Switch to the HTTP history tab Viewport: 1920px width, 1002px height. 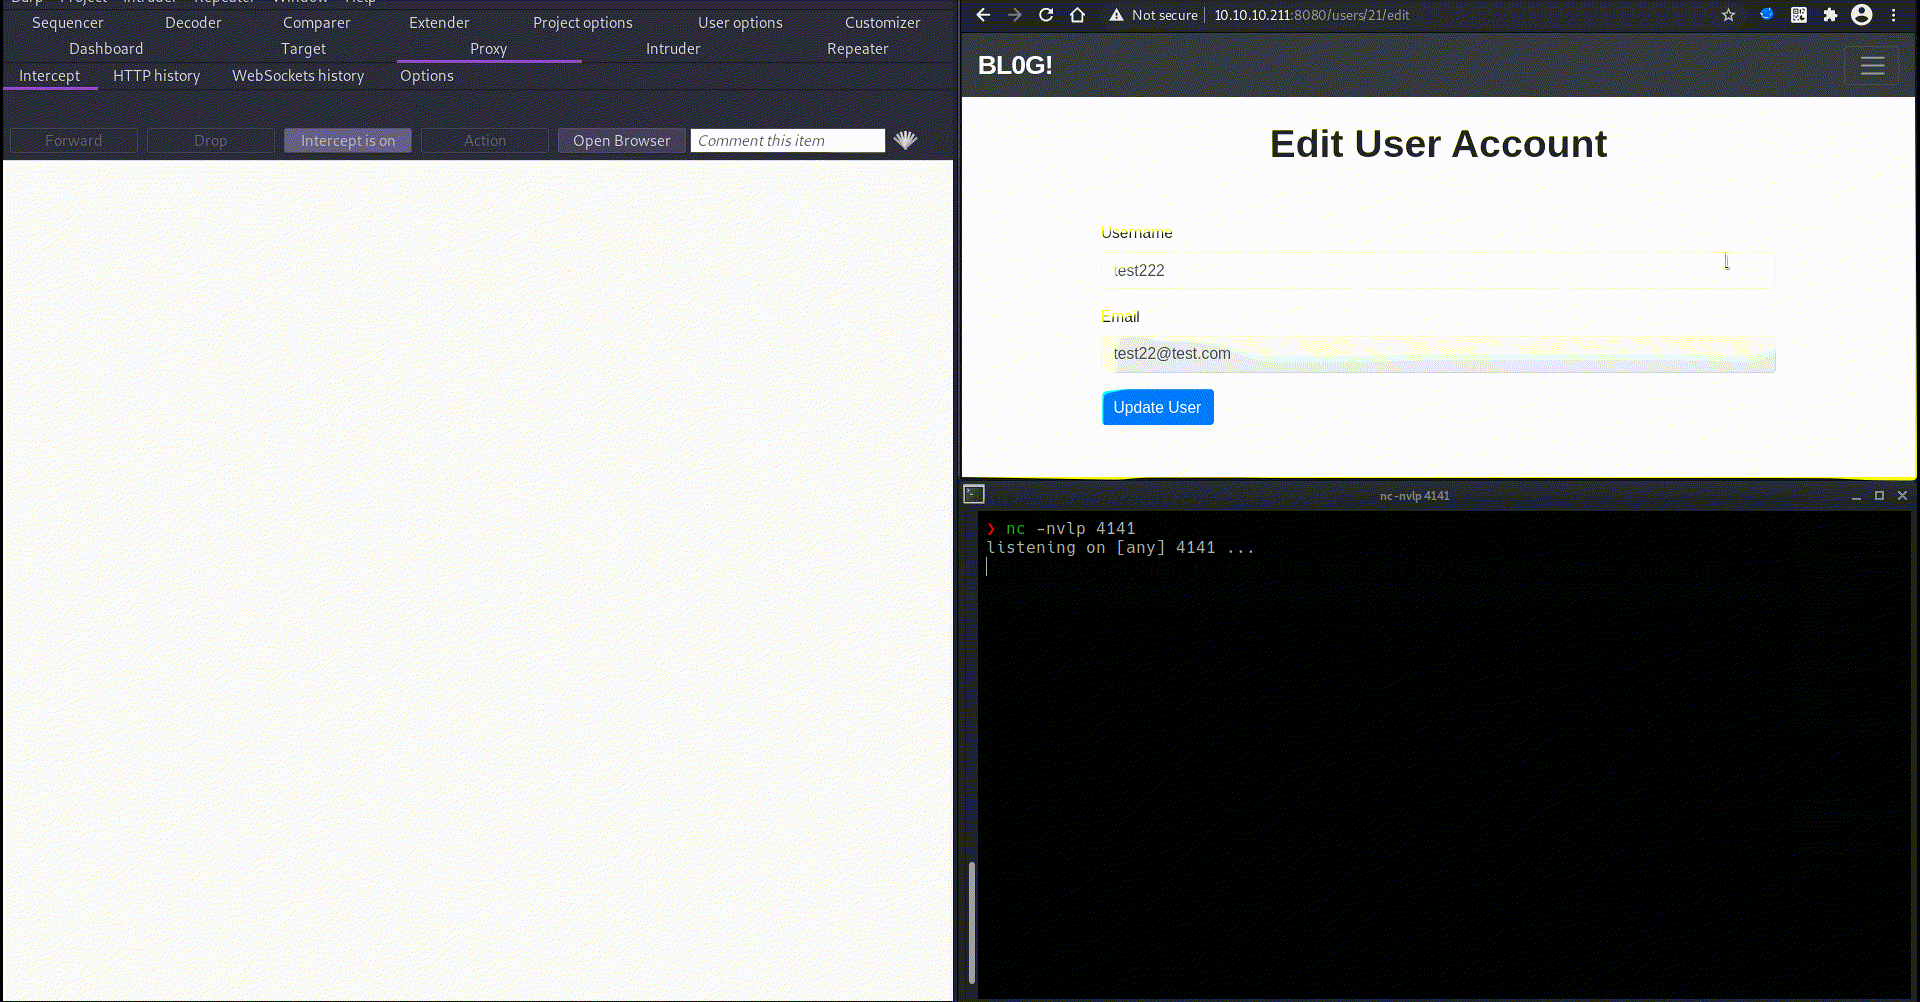[156, 76]
